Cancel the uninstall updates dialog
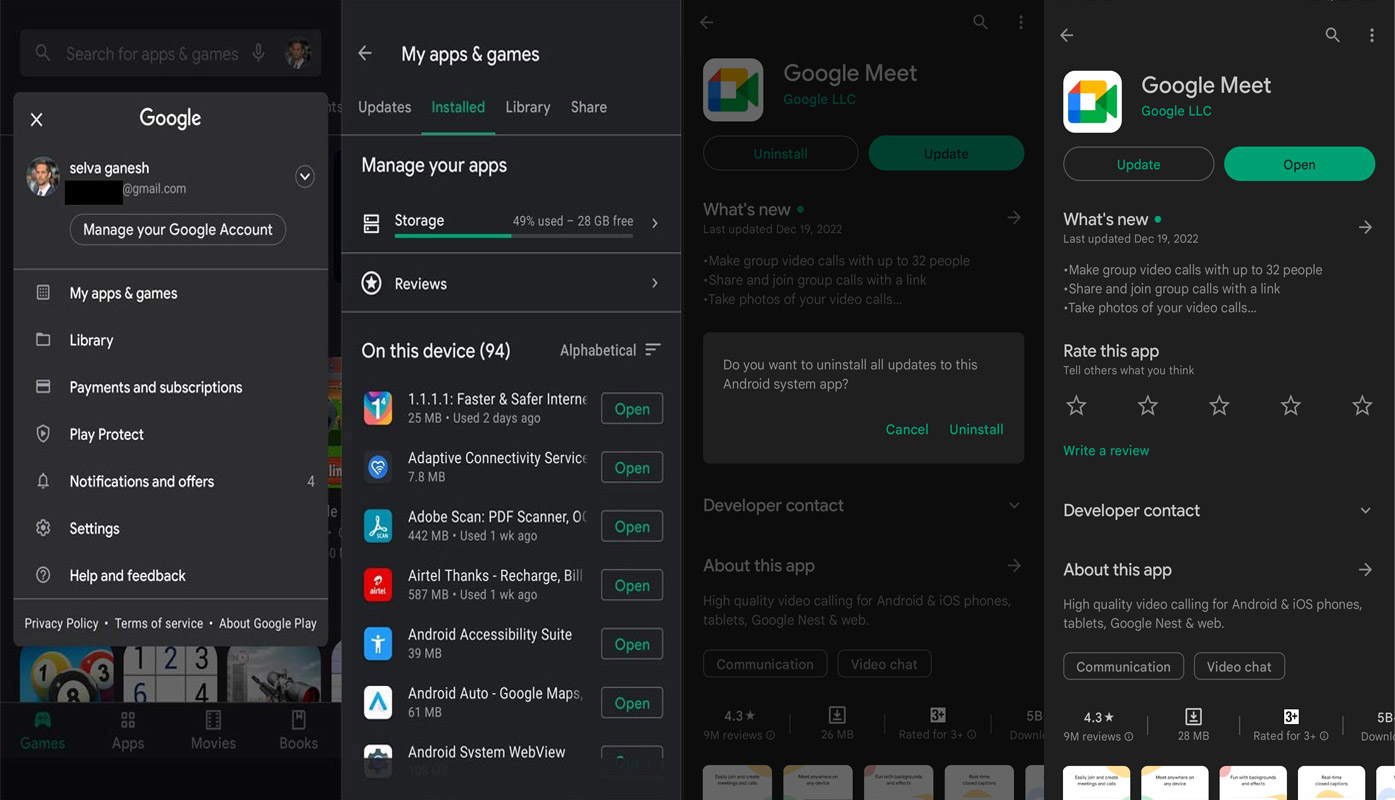The width and height of the screenshot is (1395, 800). (x=907, y=429)
